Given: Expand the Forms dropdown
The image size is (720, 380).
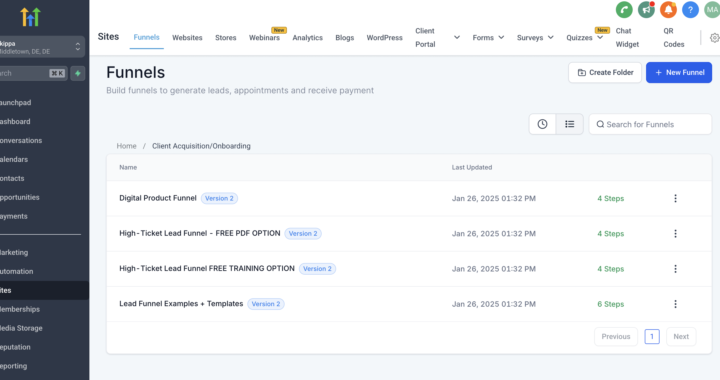Looking at the screenshot, I should [x=488, y=38].
